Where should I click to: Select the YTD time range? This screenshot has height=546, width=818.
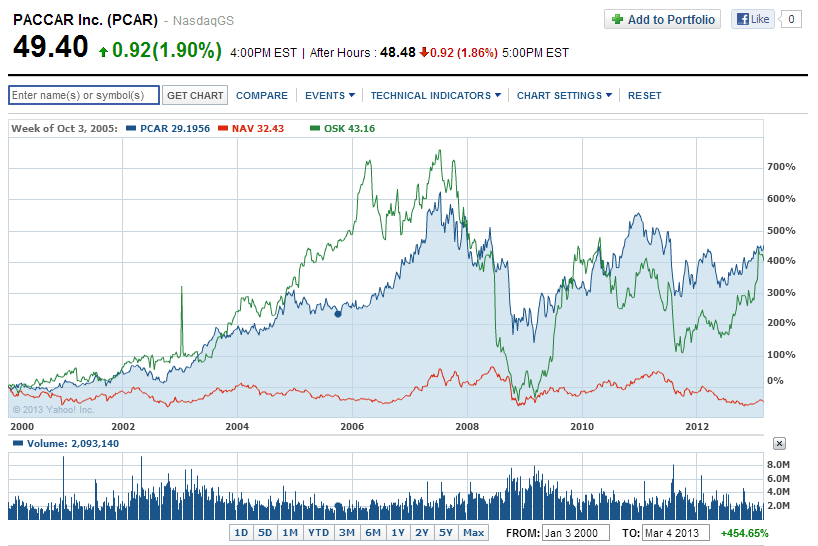pyautogui.click(x=318, y=532)
